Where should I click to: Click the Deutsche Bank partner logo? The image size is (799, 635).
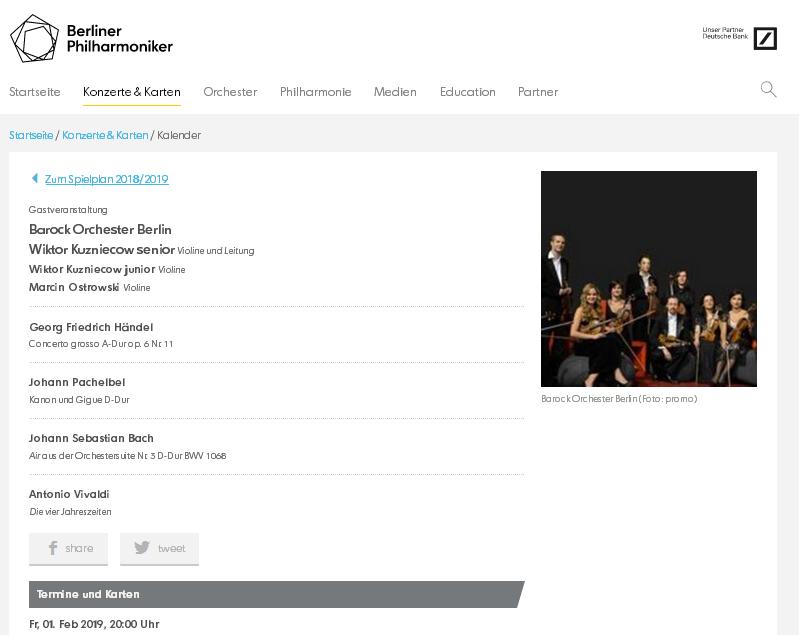coord(765,38)
